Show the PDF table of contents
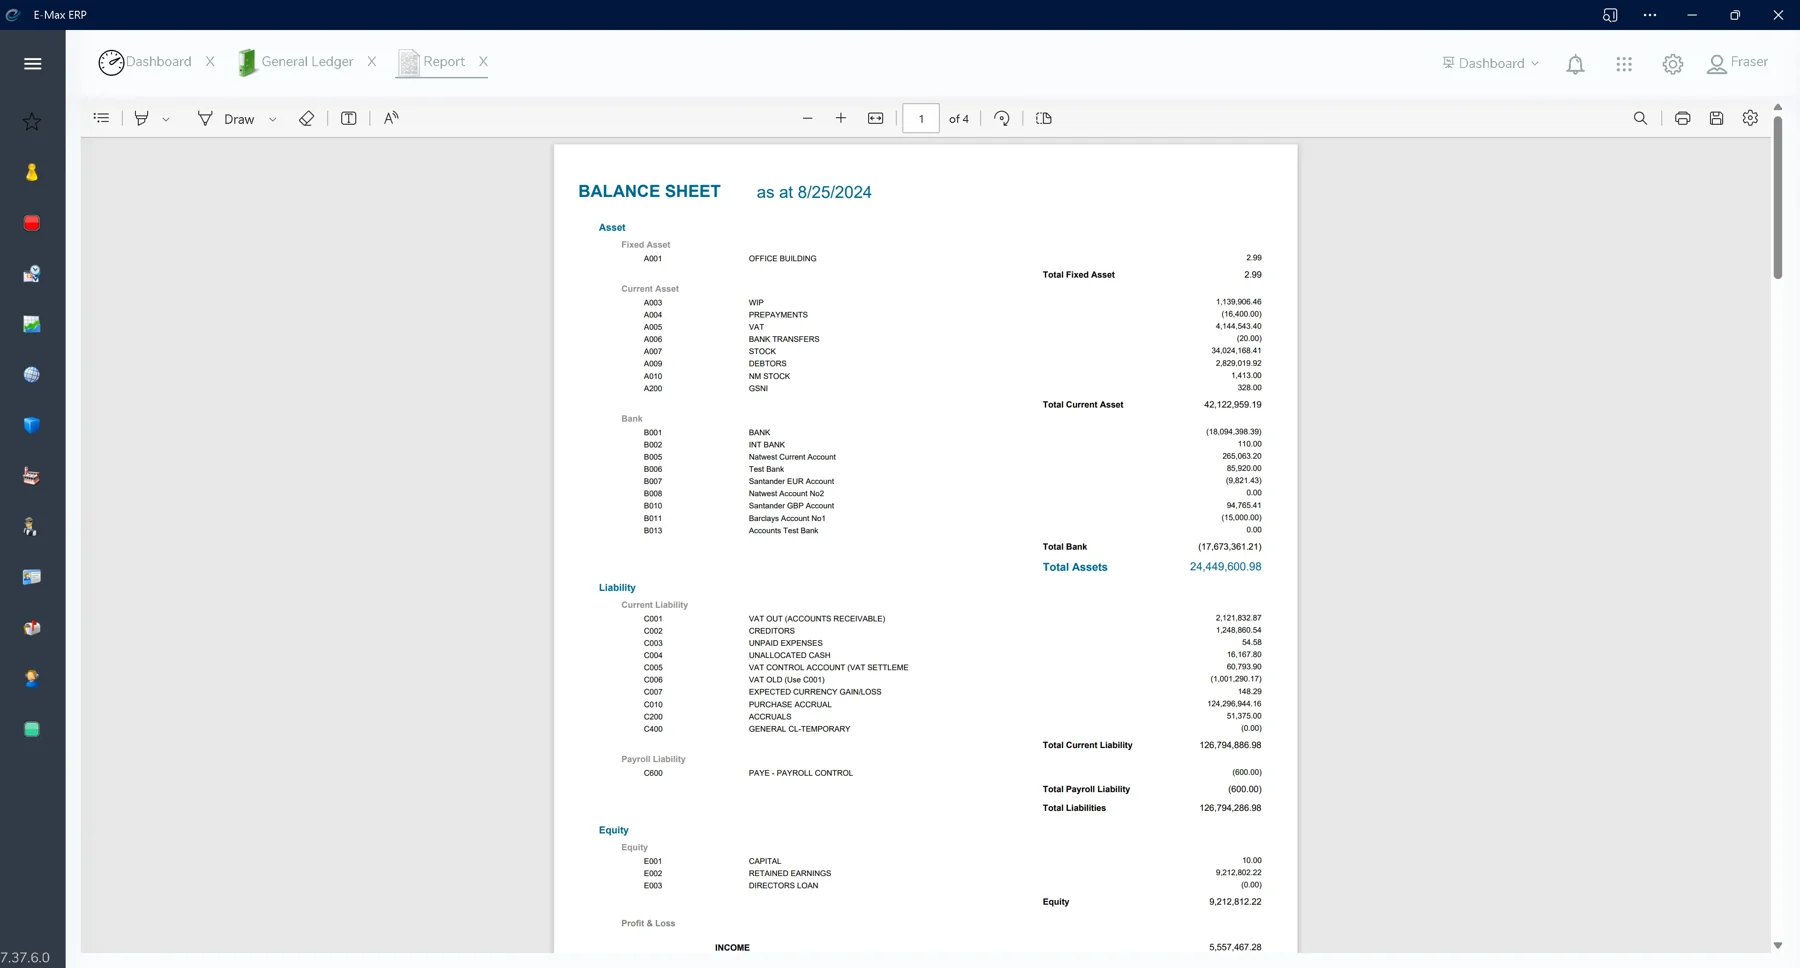The height and width of the screenshot is (968, 1800). [101, 118]
